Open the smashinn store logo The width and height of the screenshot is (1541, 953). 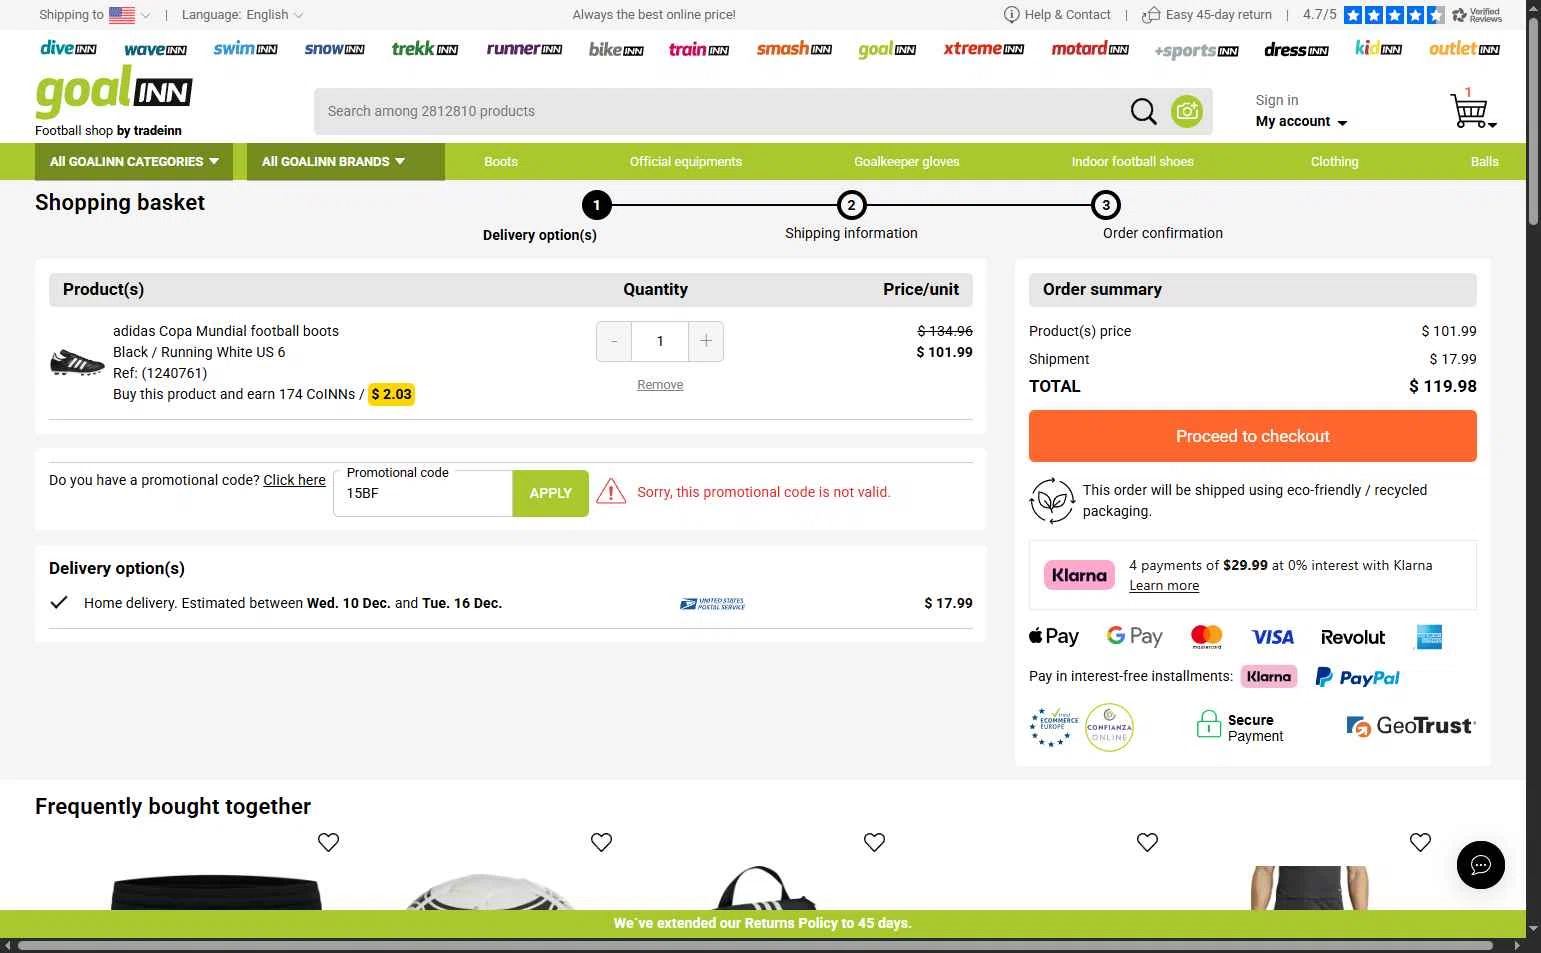click(x=794, y=48)
